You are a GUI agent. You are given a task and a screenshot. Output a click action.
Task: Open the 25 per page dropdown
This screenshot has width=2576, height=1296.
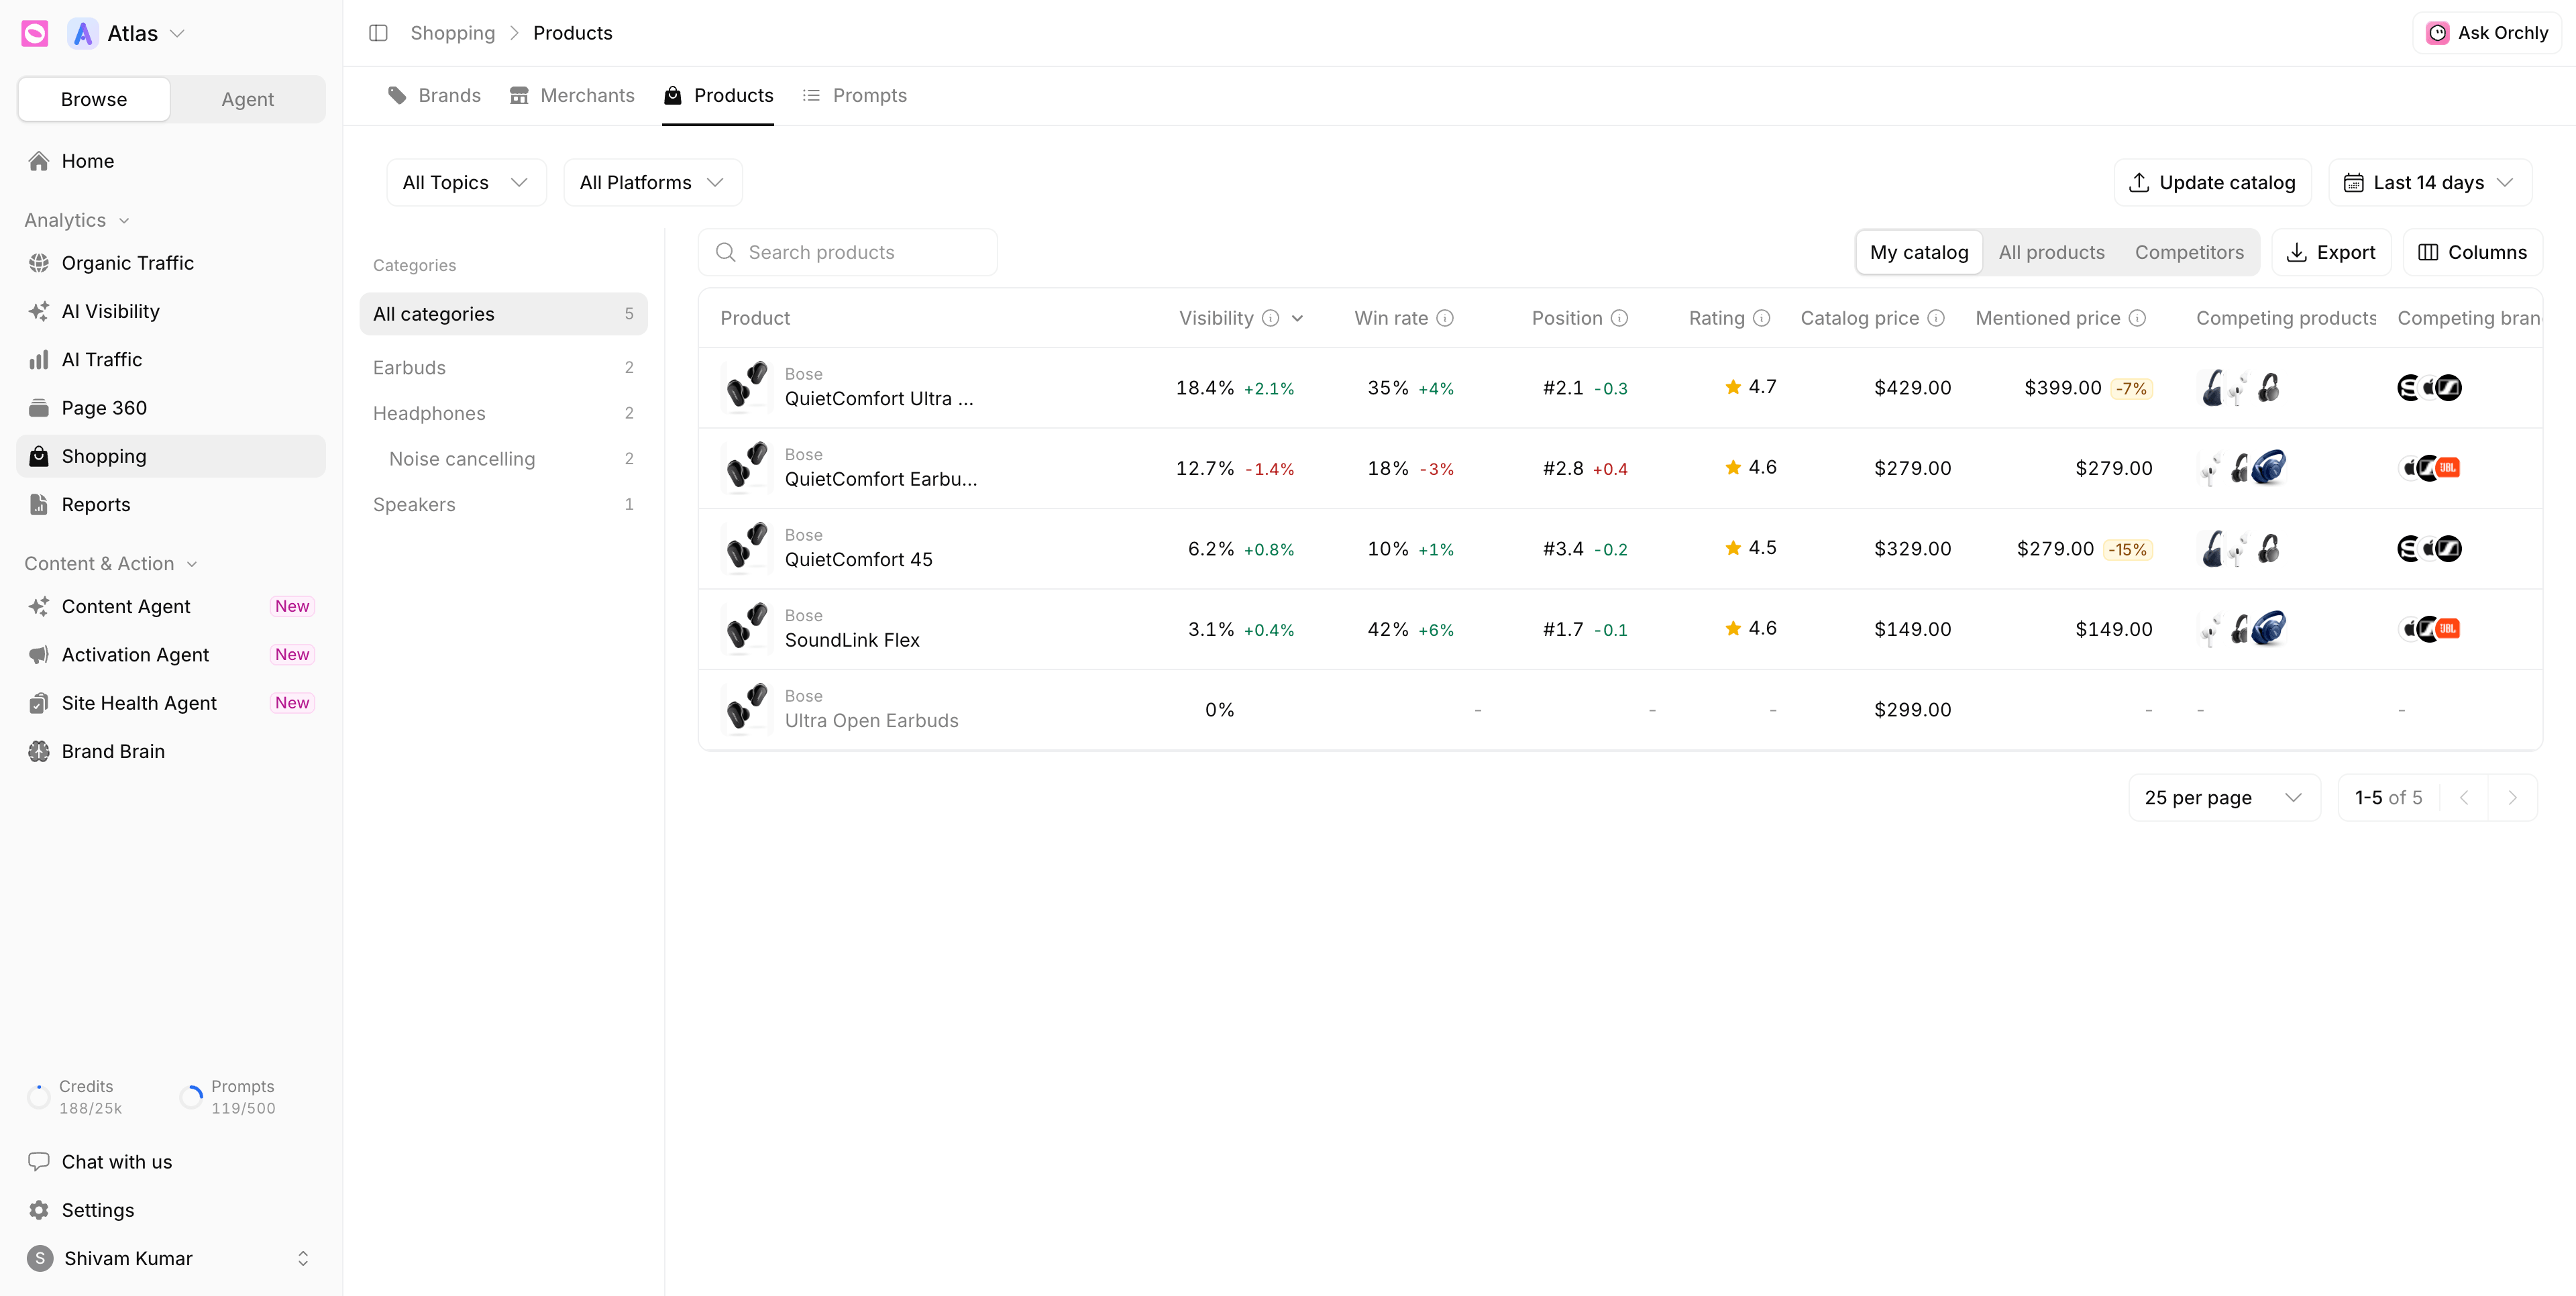click(2224, 798)
